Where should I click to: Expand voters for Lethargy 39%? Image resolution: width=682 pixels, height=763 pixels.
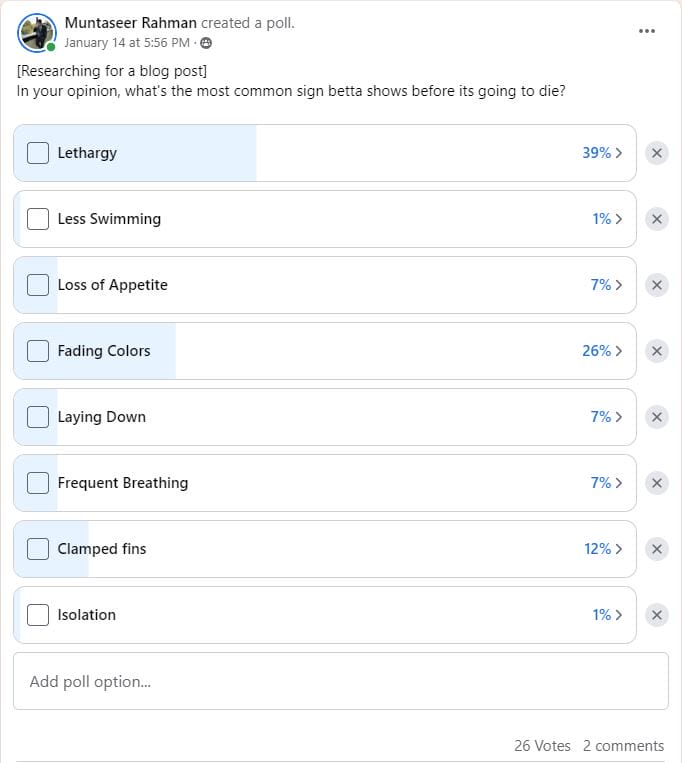(602, 153)
